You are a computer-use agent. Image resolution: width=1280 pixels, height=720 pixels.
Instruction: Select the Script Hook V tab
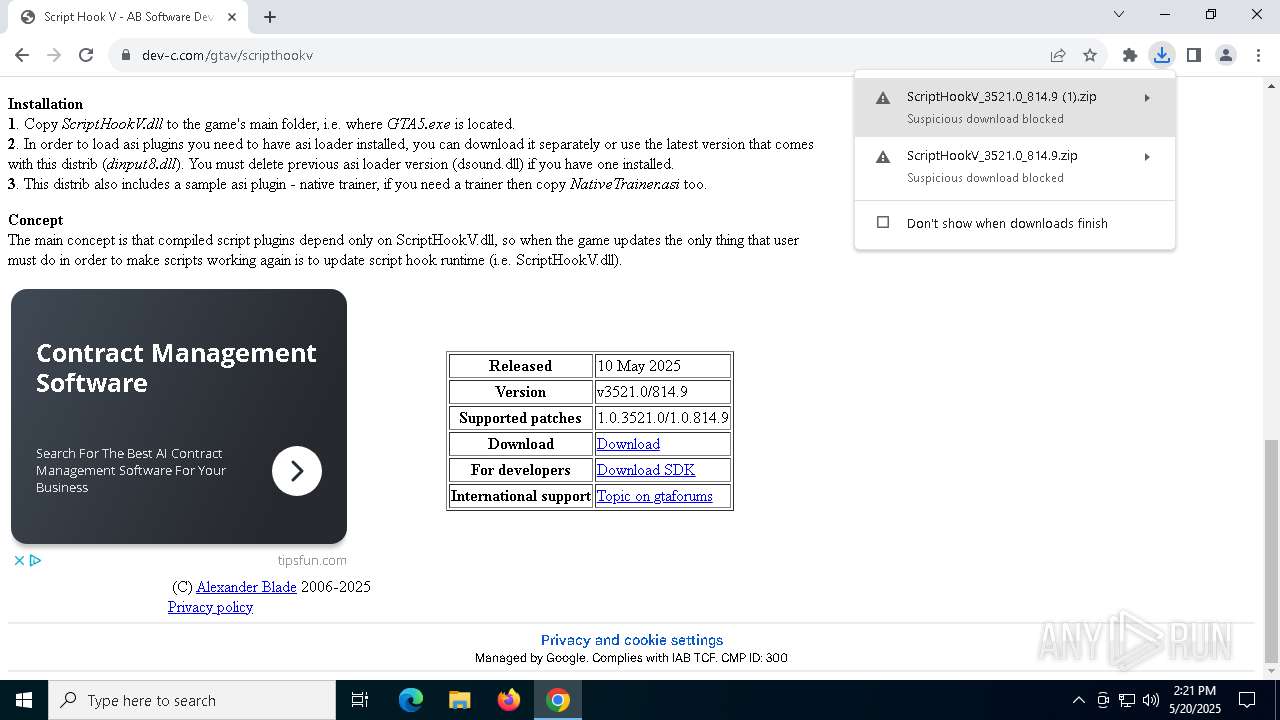click(x=128, y=17)
